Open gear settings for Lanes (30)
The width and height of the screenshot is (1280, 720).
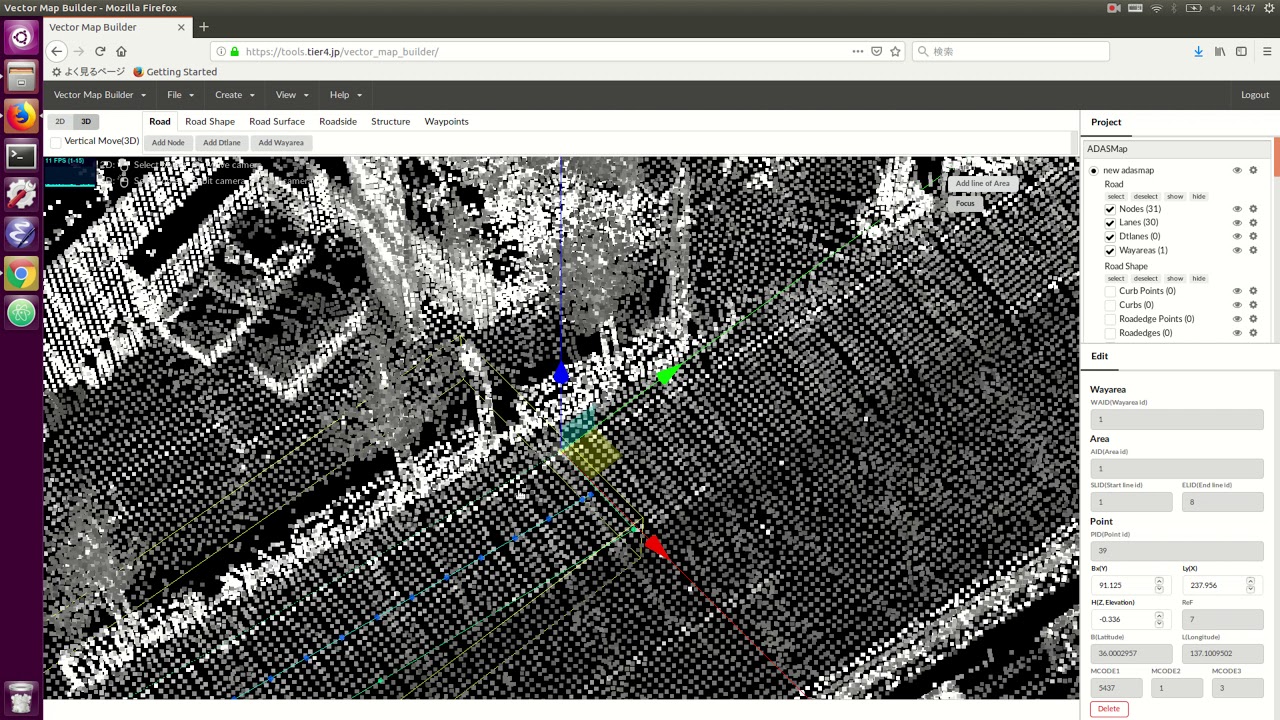pyautogui.click(x=1253, y=222)
